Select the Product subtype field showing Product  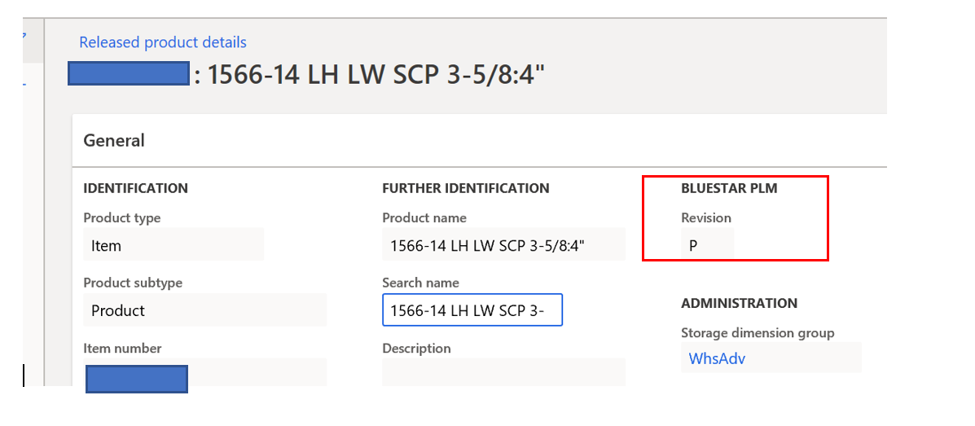(x=204, y=310)
